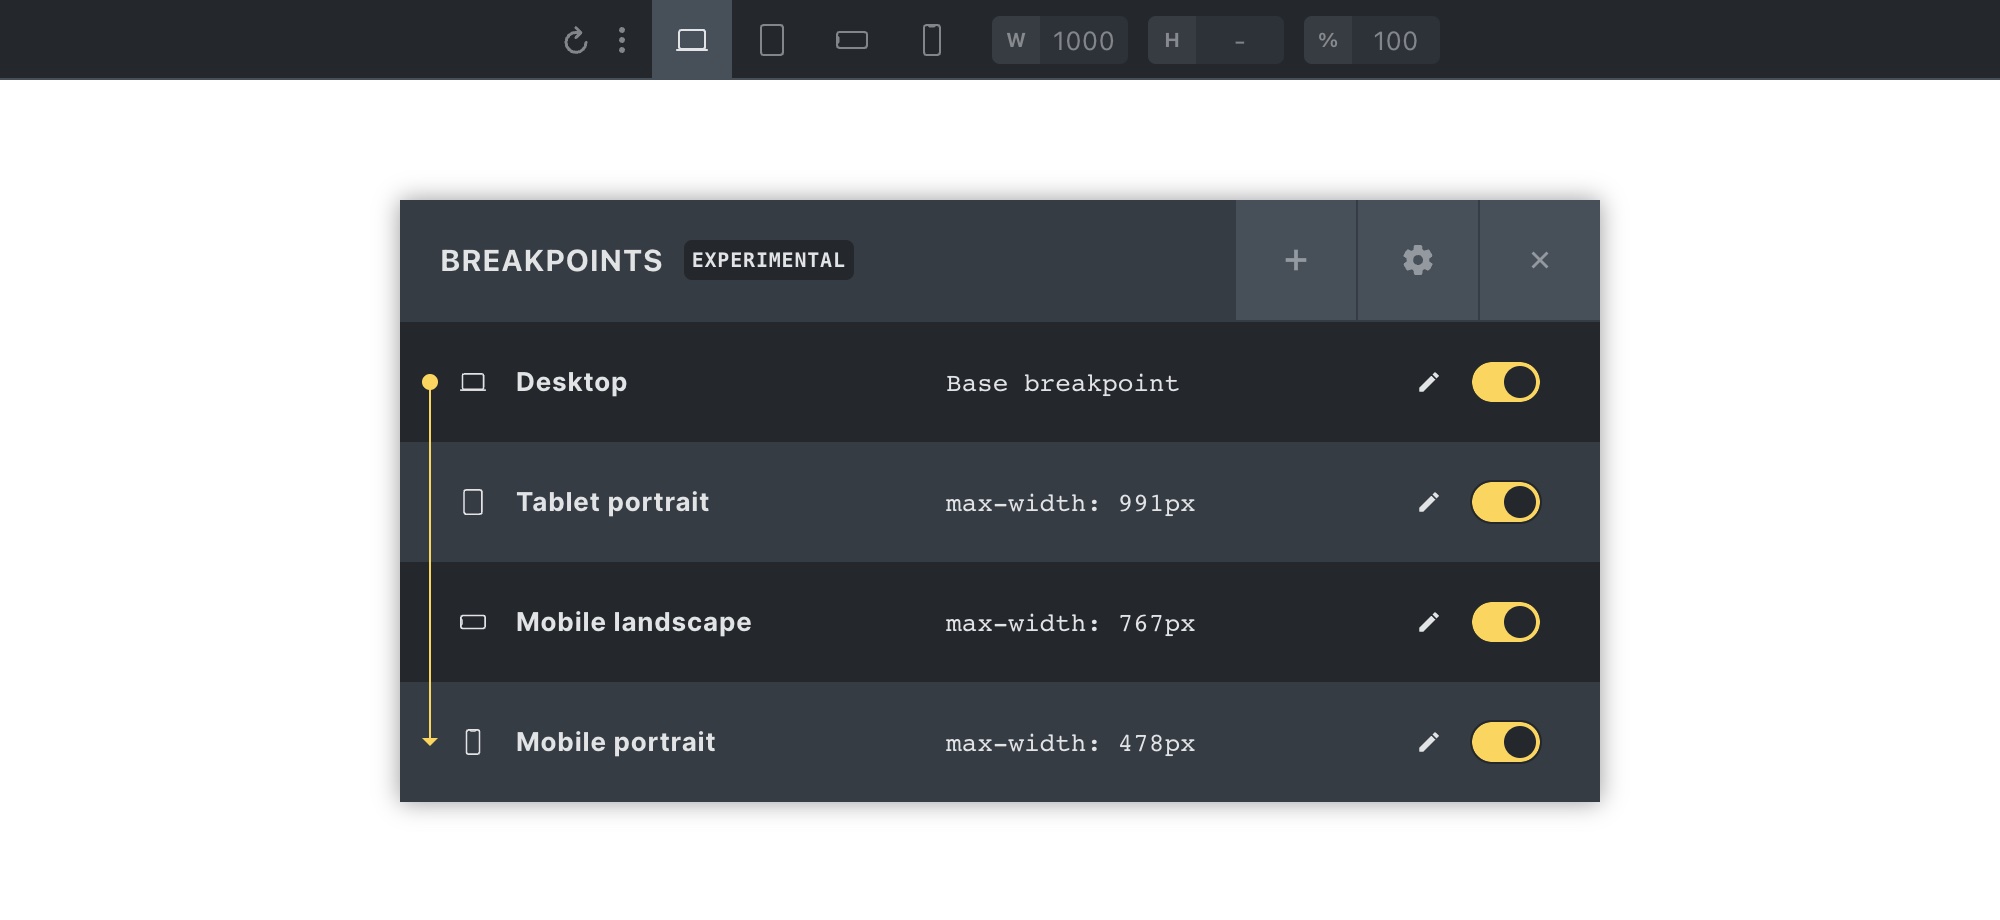Close the Breakpoints panel
2000x920 pixels.
coord(1540,260)
